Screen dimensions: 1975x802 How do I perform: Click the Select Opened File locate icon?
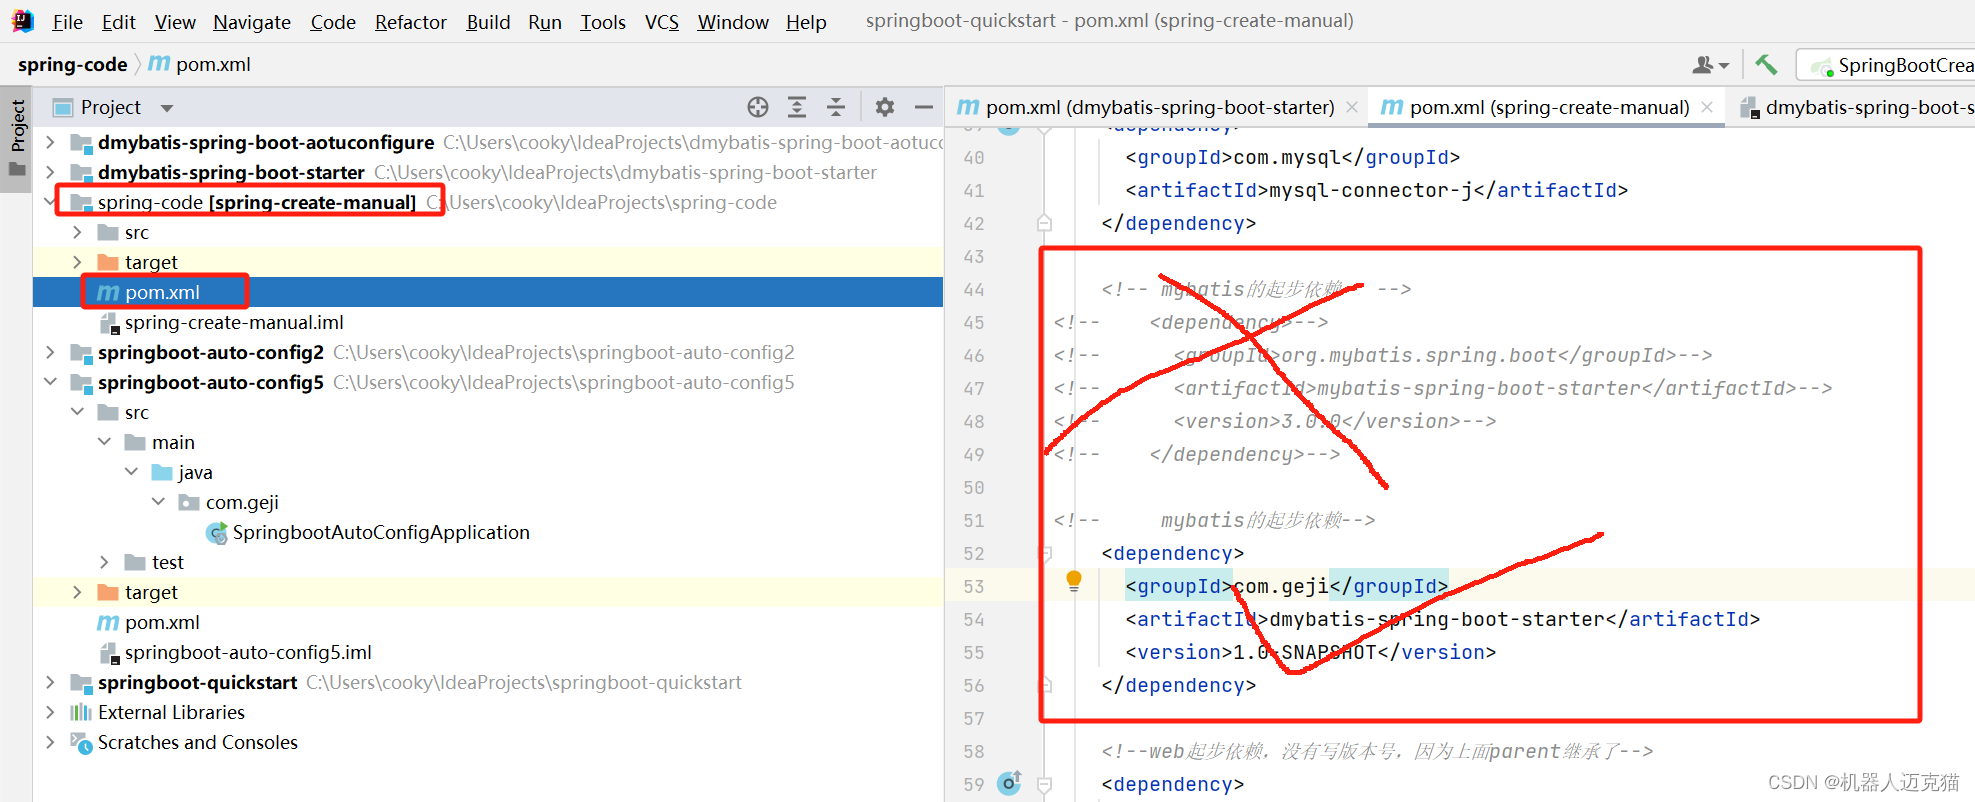[x=758, y=107]
